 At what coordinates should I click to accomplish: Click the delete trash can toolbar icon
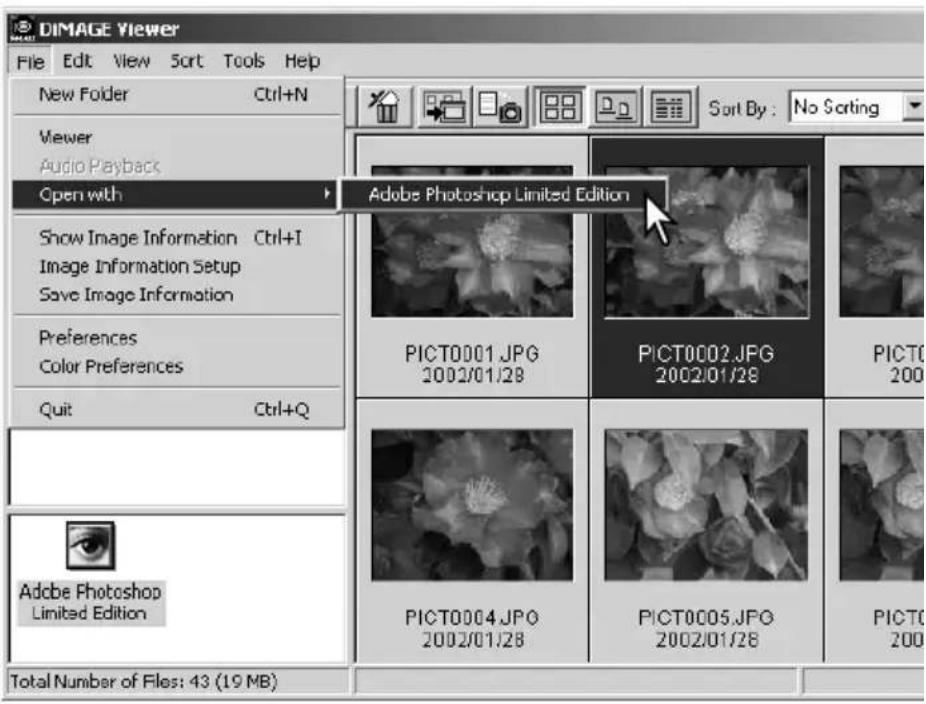(384, 107)
